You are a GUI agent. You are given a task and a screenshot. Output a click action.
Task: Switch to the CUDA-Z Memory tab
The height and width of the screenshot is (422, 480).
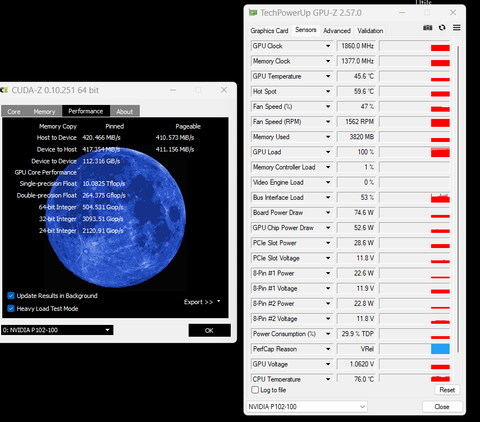pos(44,112)
